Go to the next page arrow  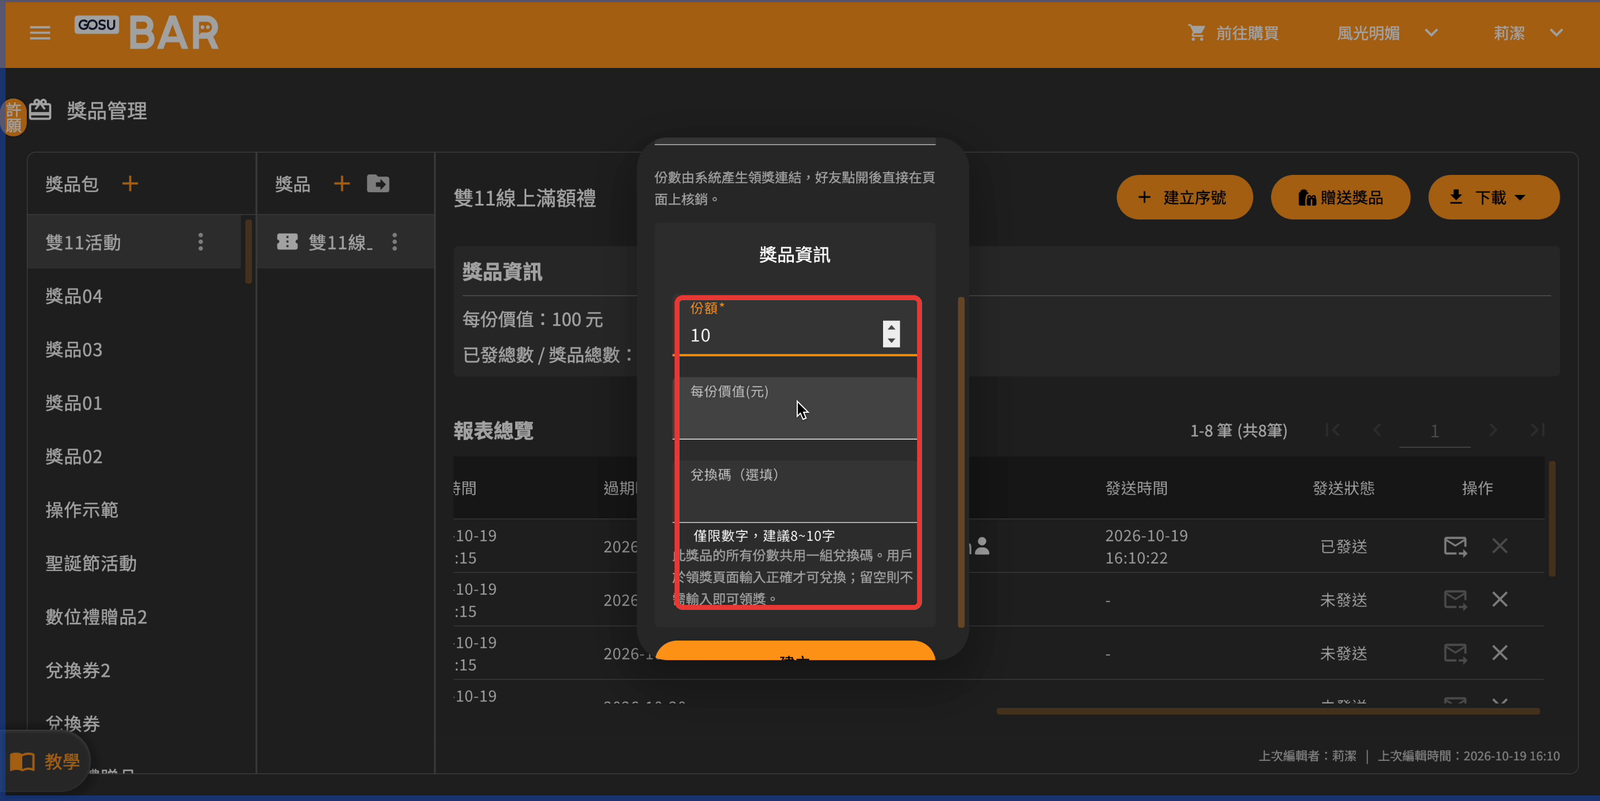pos(1493,430)
